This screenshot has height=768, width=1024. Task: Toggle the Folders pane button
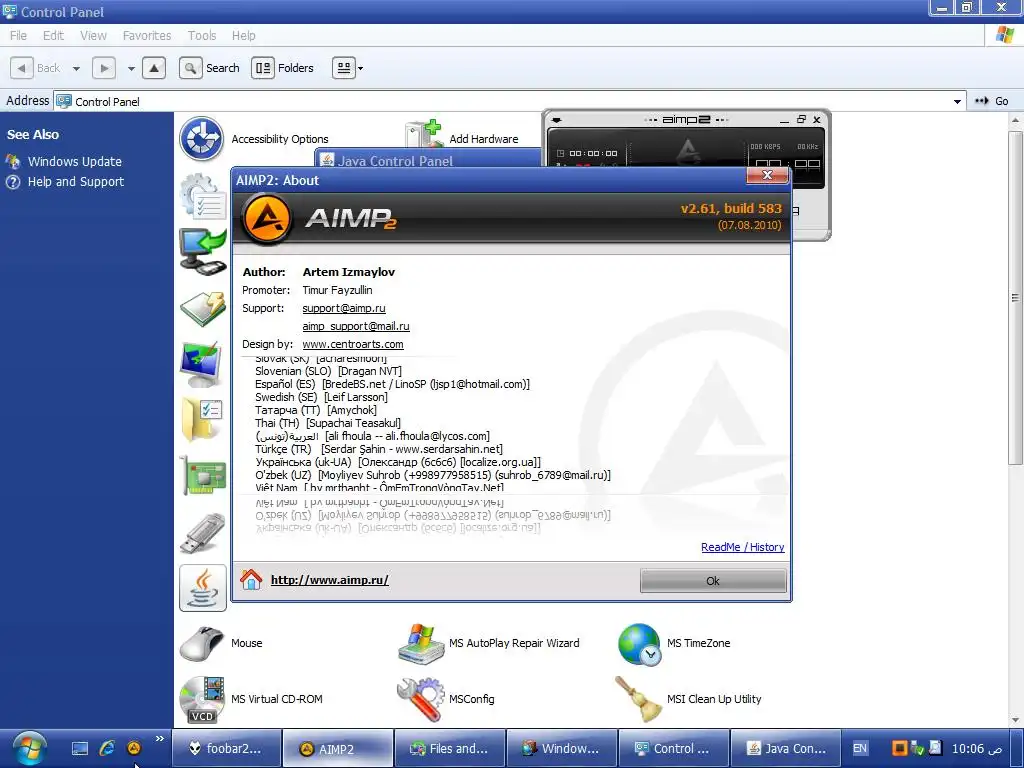(283, 68)
